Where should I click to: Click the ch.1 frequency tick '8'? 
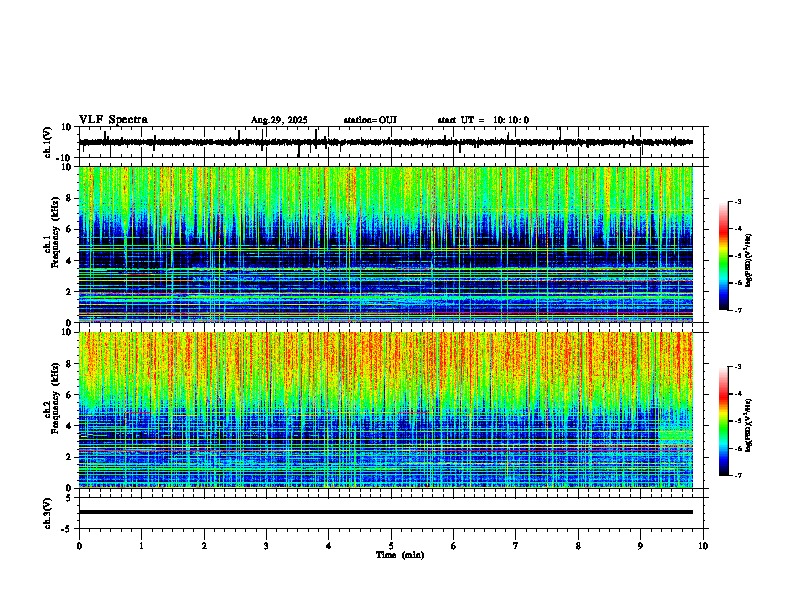click(x=69, y=198)
